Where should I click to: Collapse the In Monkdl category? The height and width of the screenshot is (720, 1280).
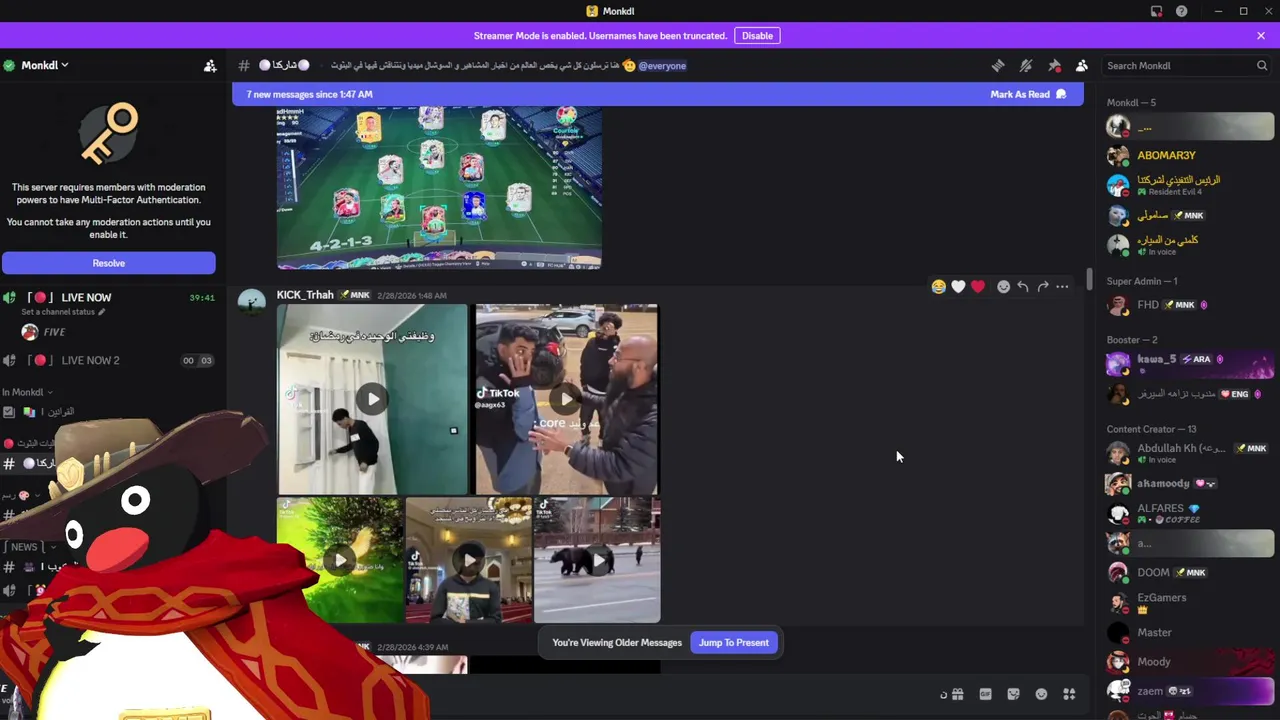pyautogui.click(x=27, y=392)
